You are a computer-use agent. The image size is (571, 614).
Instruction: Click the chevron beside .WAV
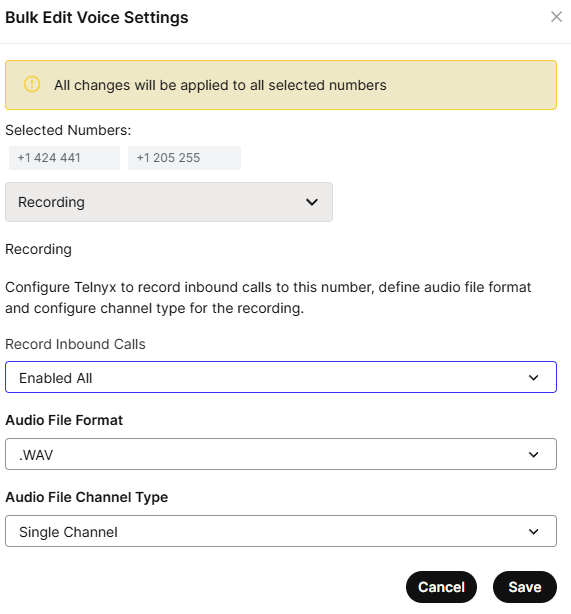(533, 455)
